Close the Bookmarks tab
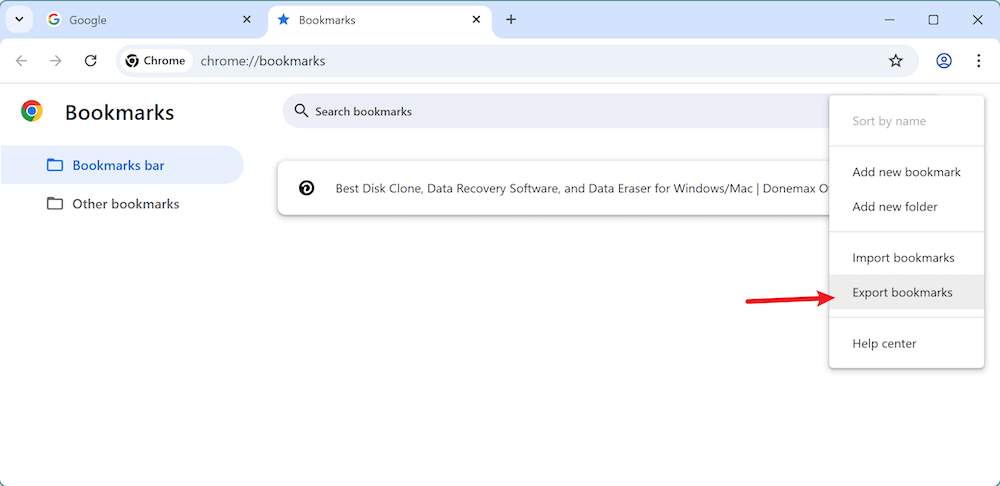This screenshot has height=486, width=1000. pos(476,20)
